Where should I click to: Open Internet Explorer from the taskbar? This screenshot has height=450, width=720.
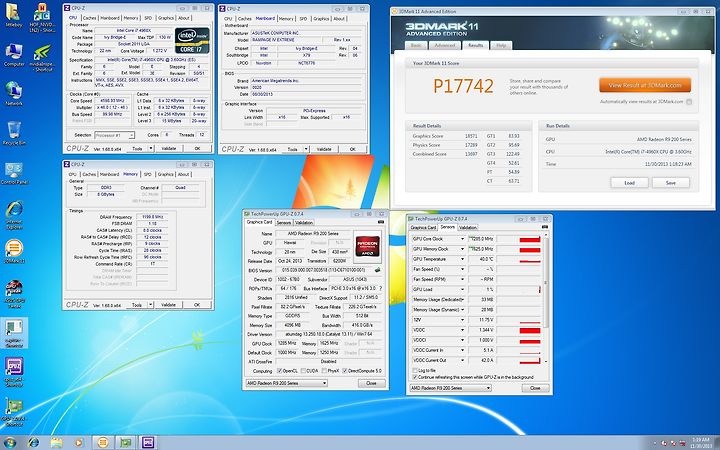click(34, 443)
